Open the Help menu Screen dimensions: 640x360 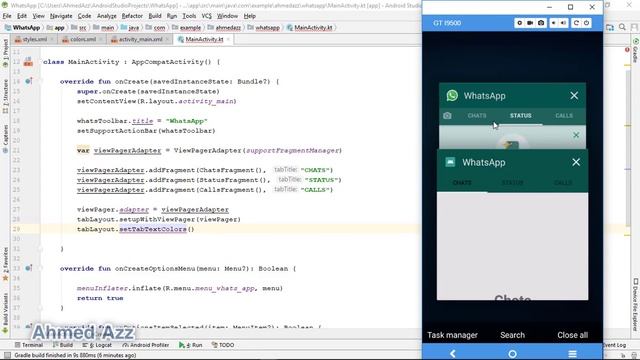click(249, 16)
